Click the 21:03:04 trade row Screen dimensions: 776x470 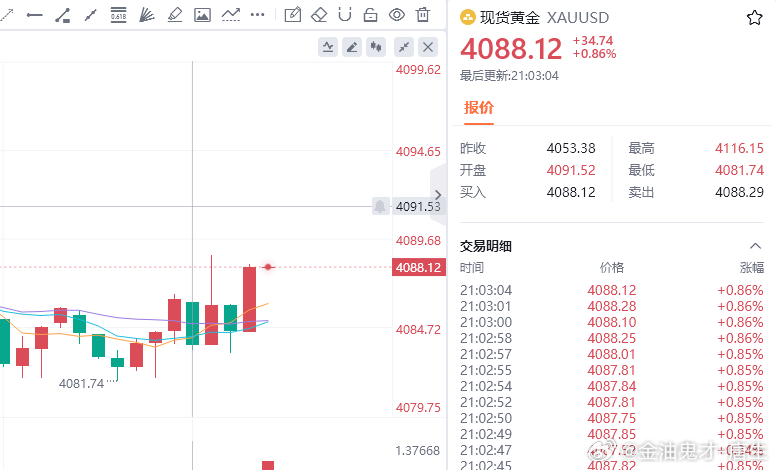(x=612, y=290)
